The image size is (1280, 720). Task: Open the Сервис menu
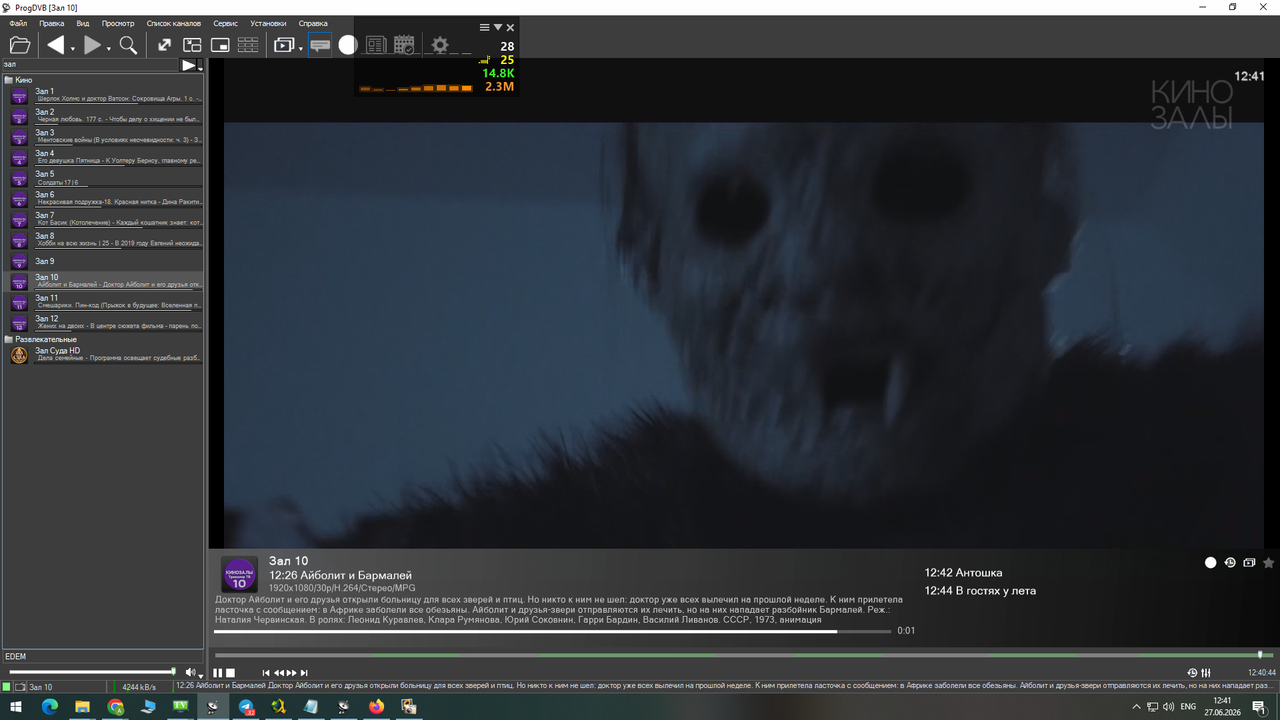pyautogui.click(x=226, y=23)
